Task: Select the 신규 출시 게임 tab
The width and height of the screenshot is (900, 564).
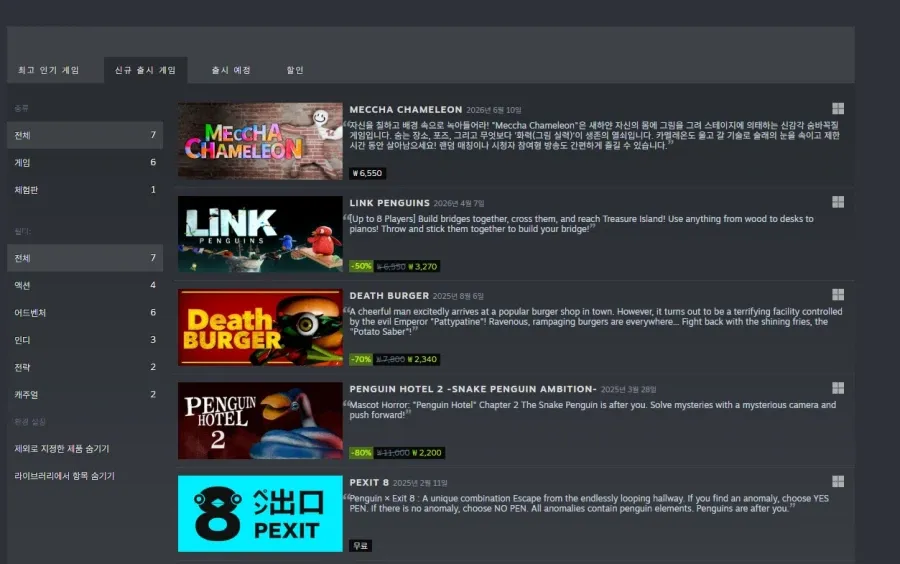Action: [x=145, y=70]
